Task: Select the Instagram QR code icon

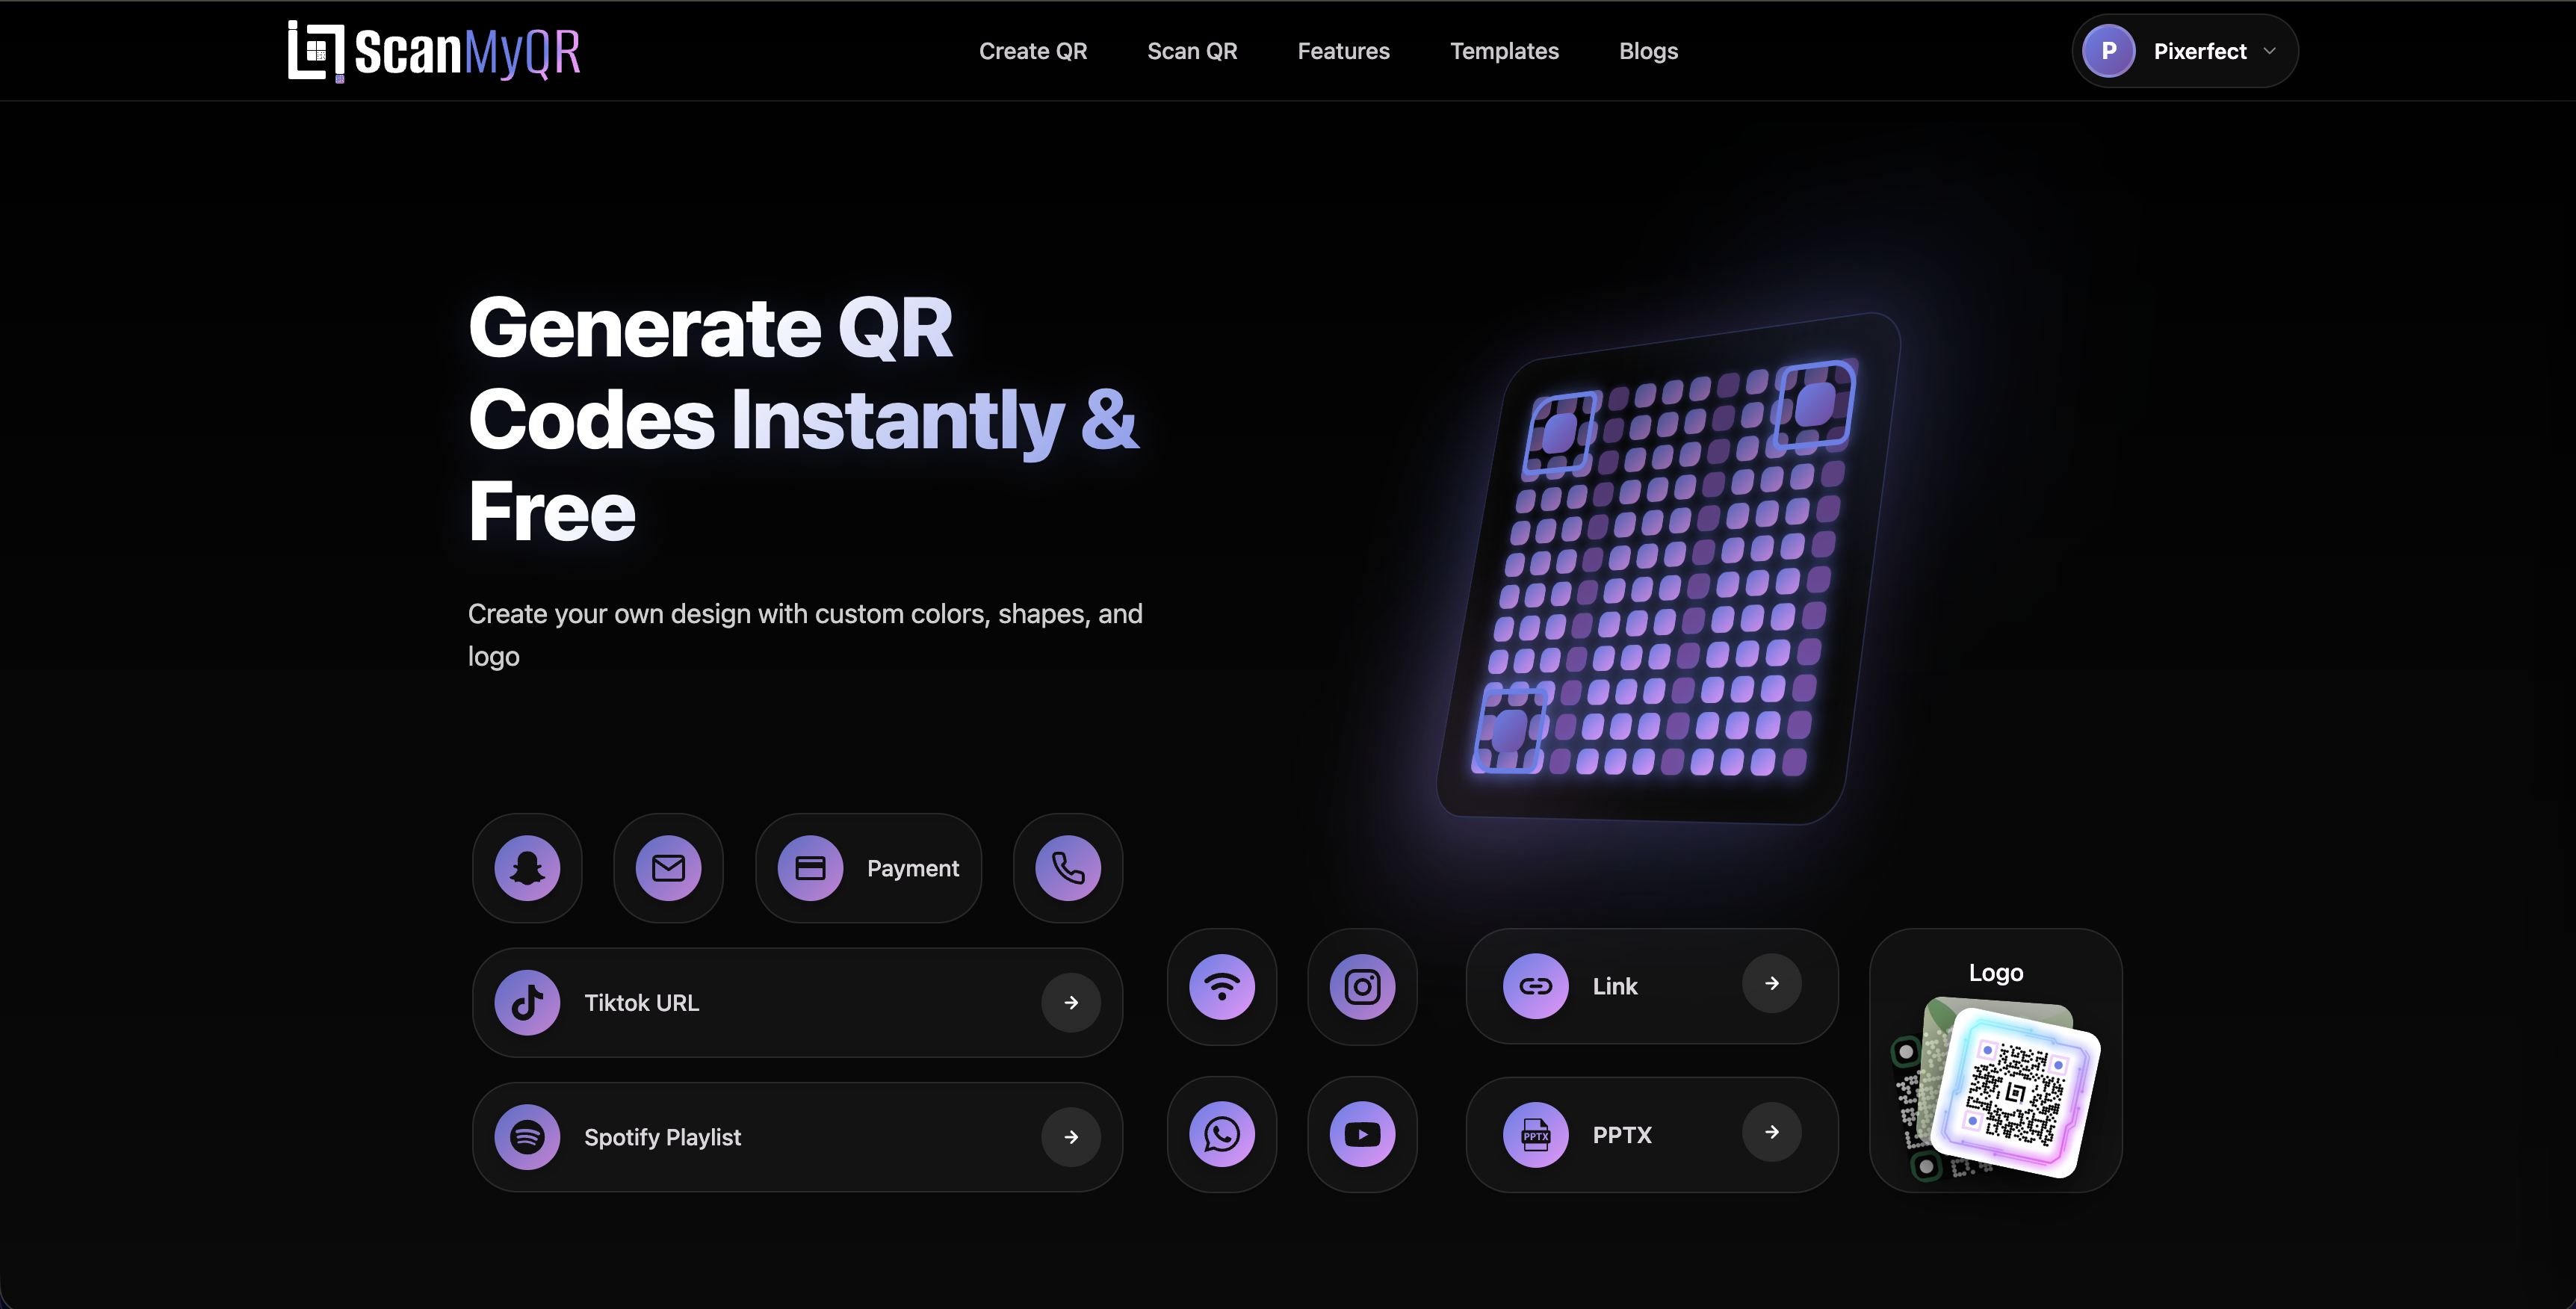Action: [x=1362, y=987]
